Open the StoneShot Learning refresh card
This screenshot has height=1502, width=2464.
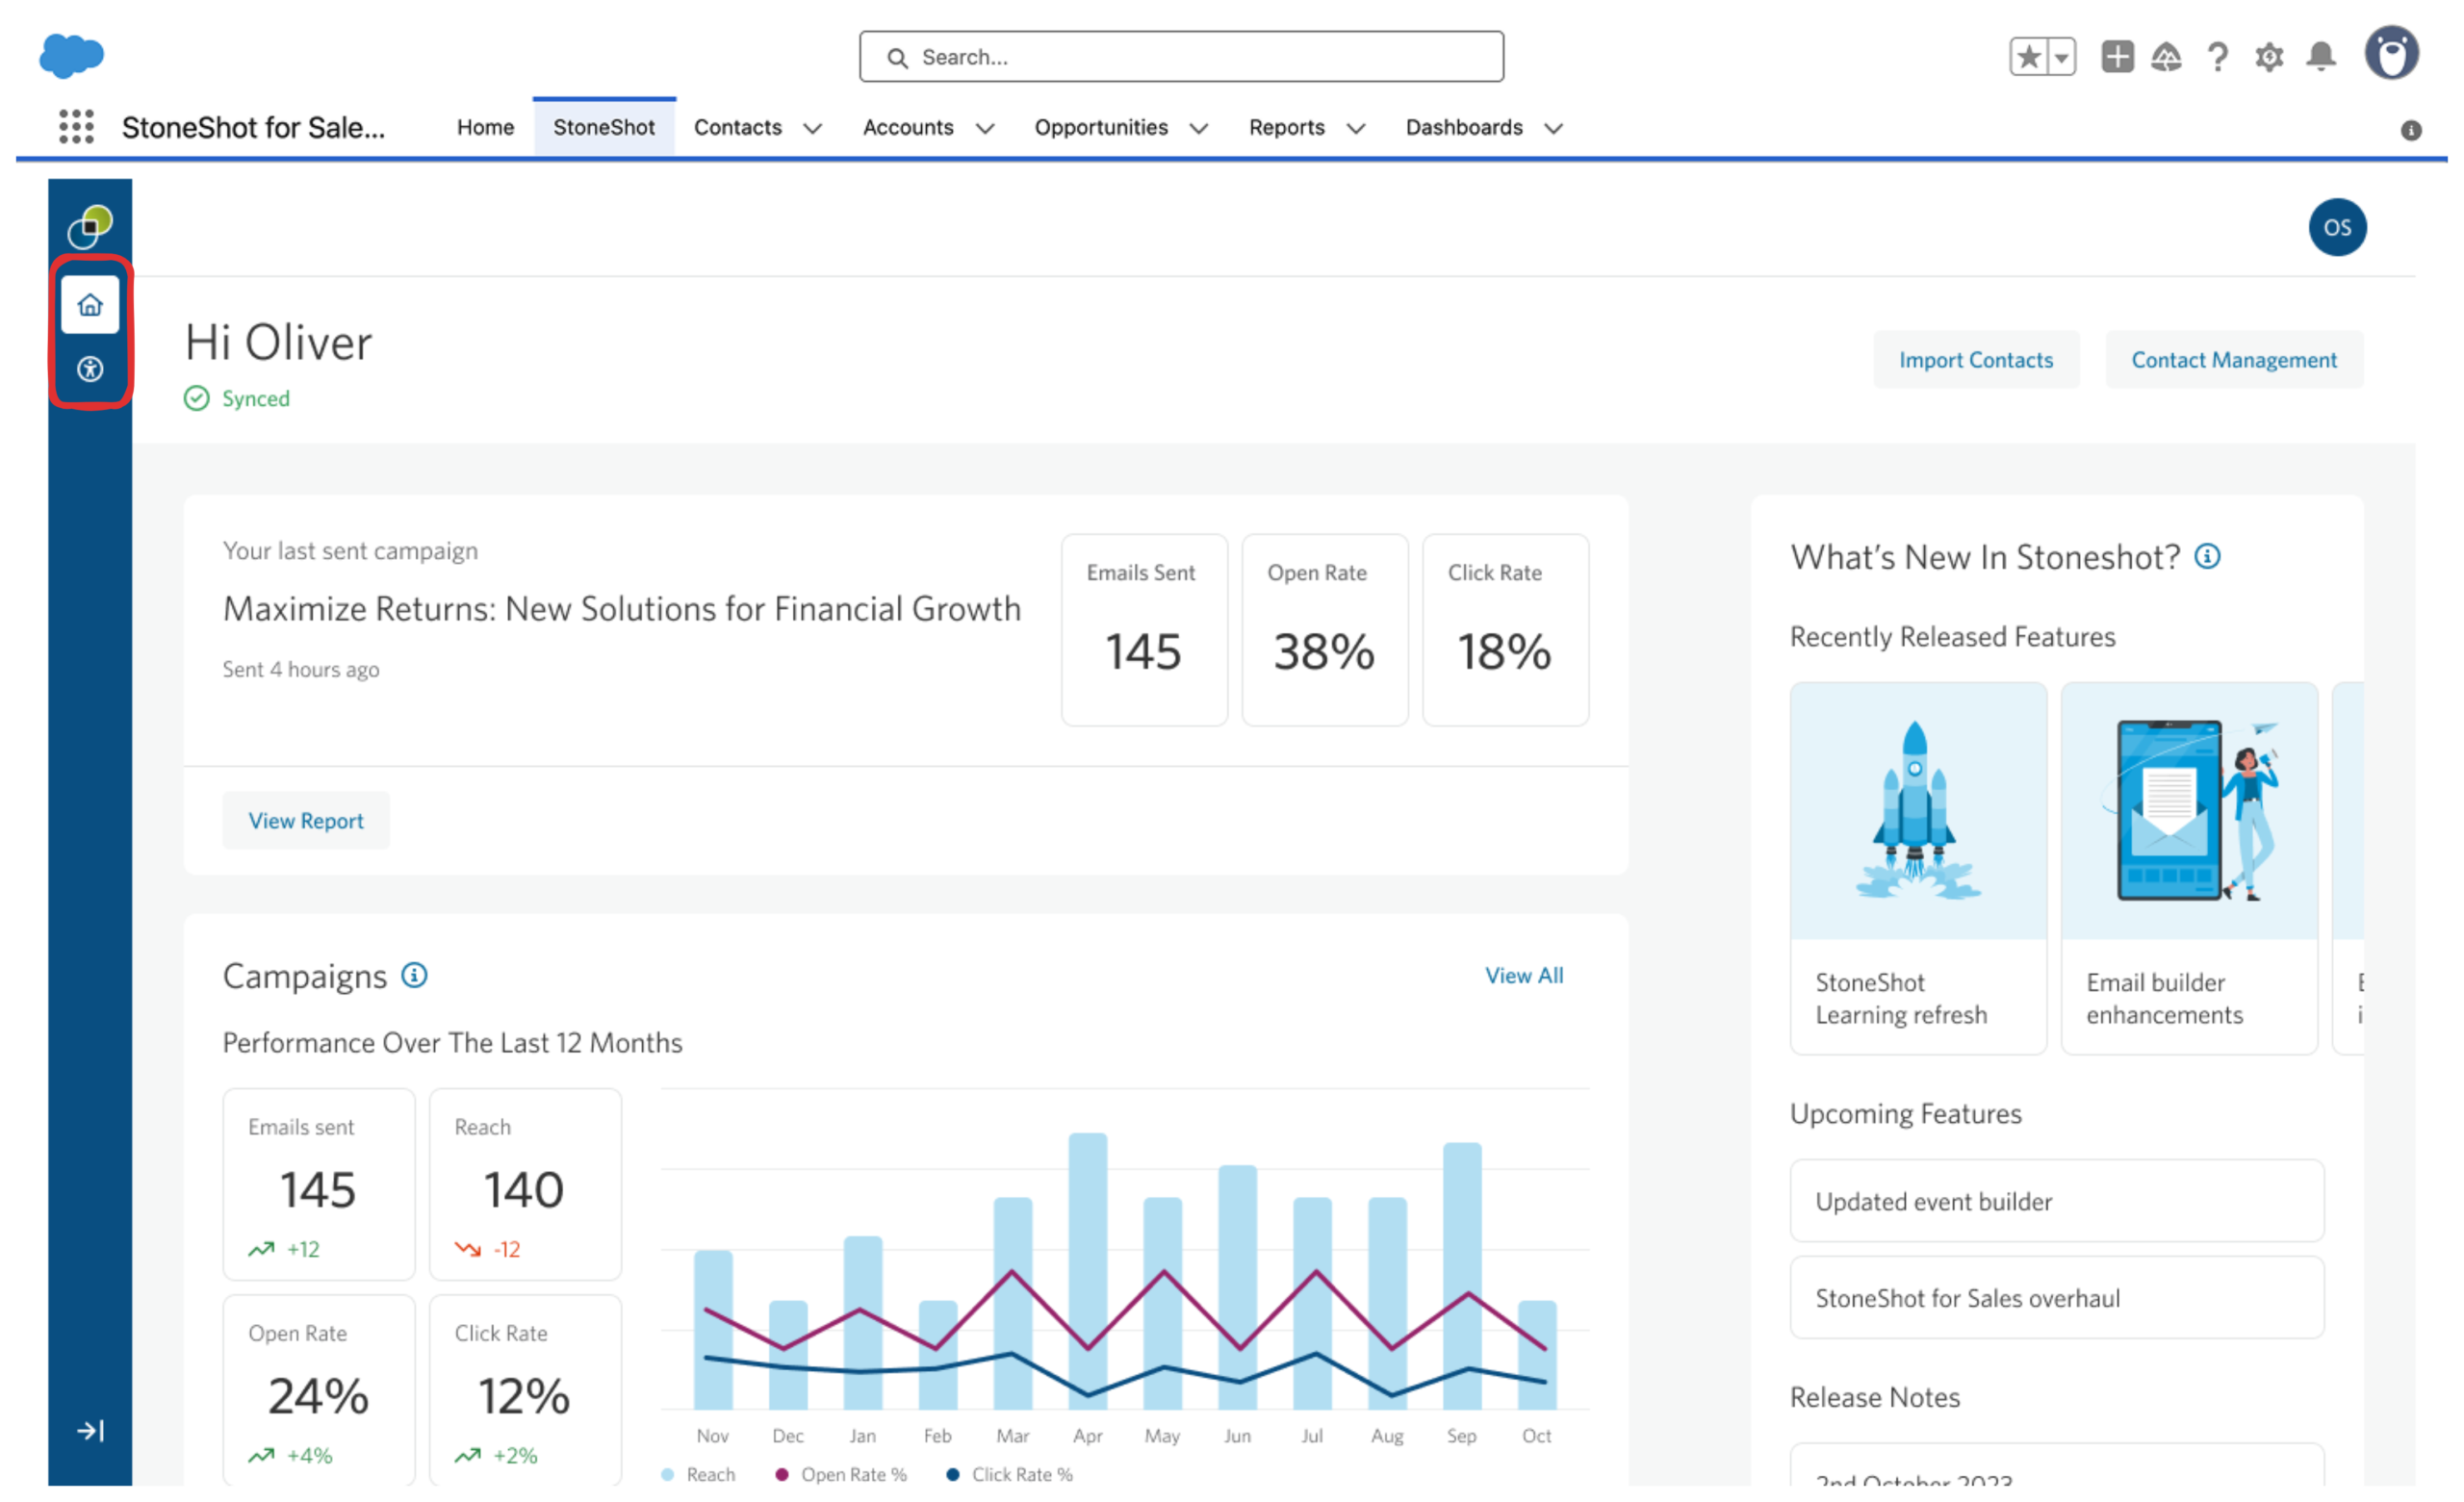1918,868
